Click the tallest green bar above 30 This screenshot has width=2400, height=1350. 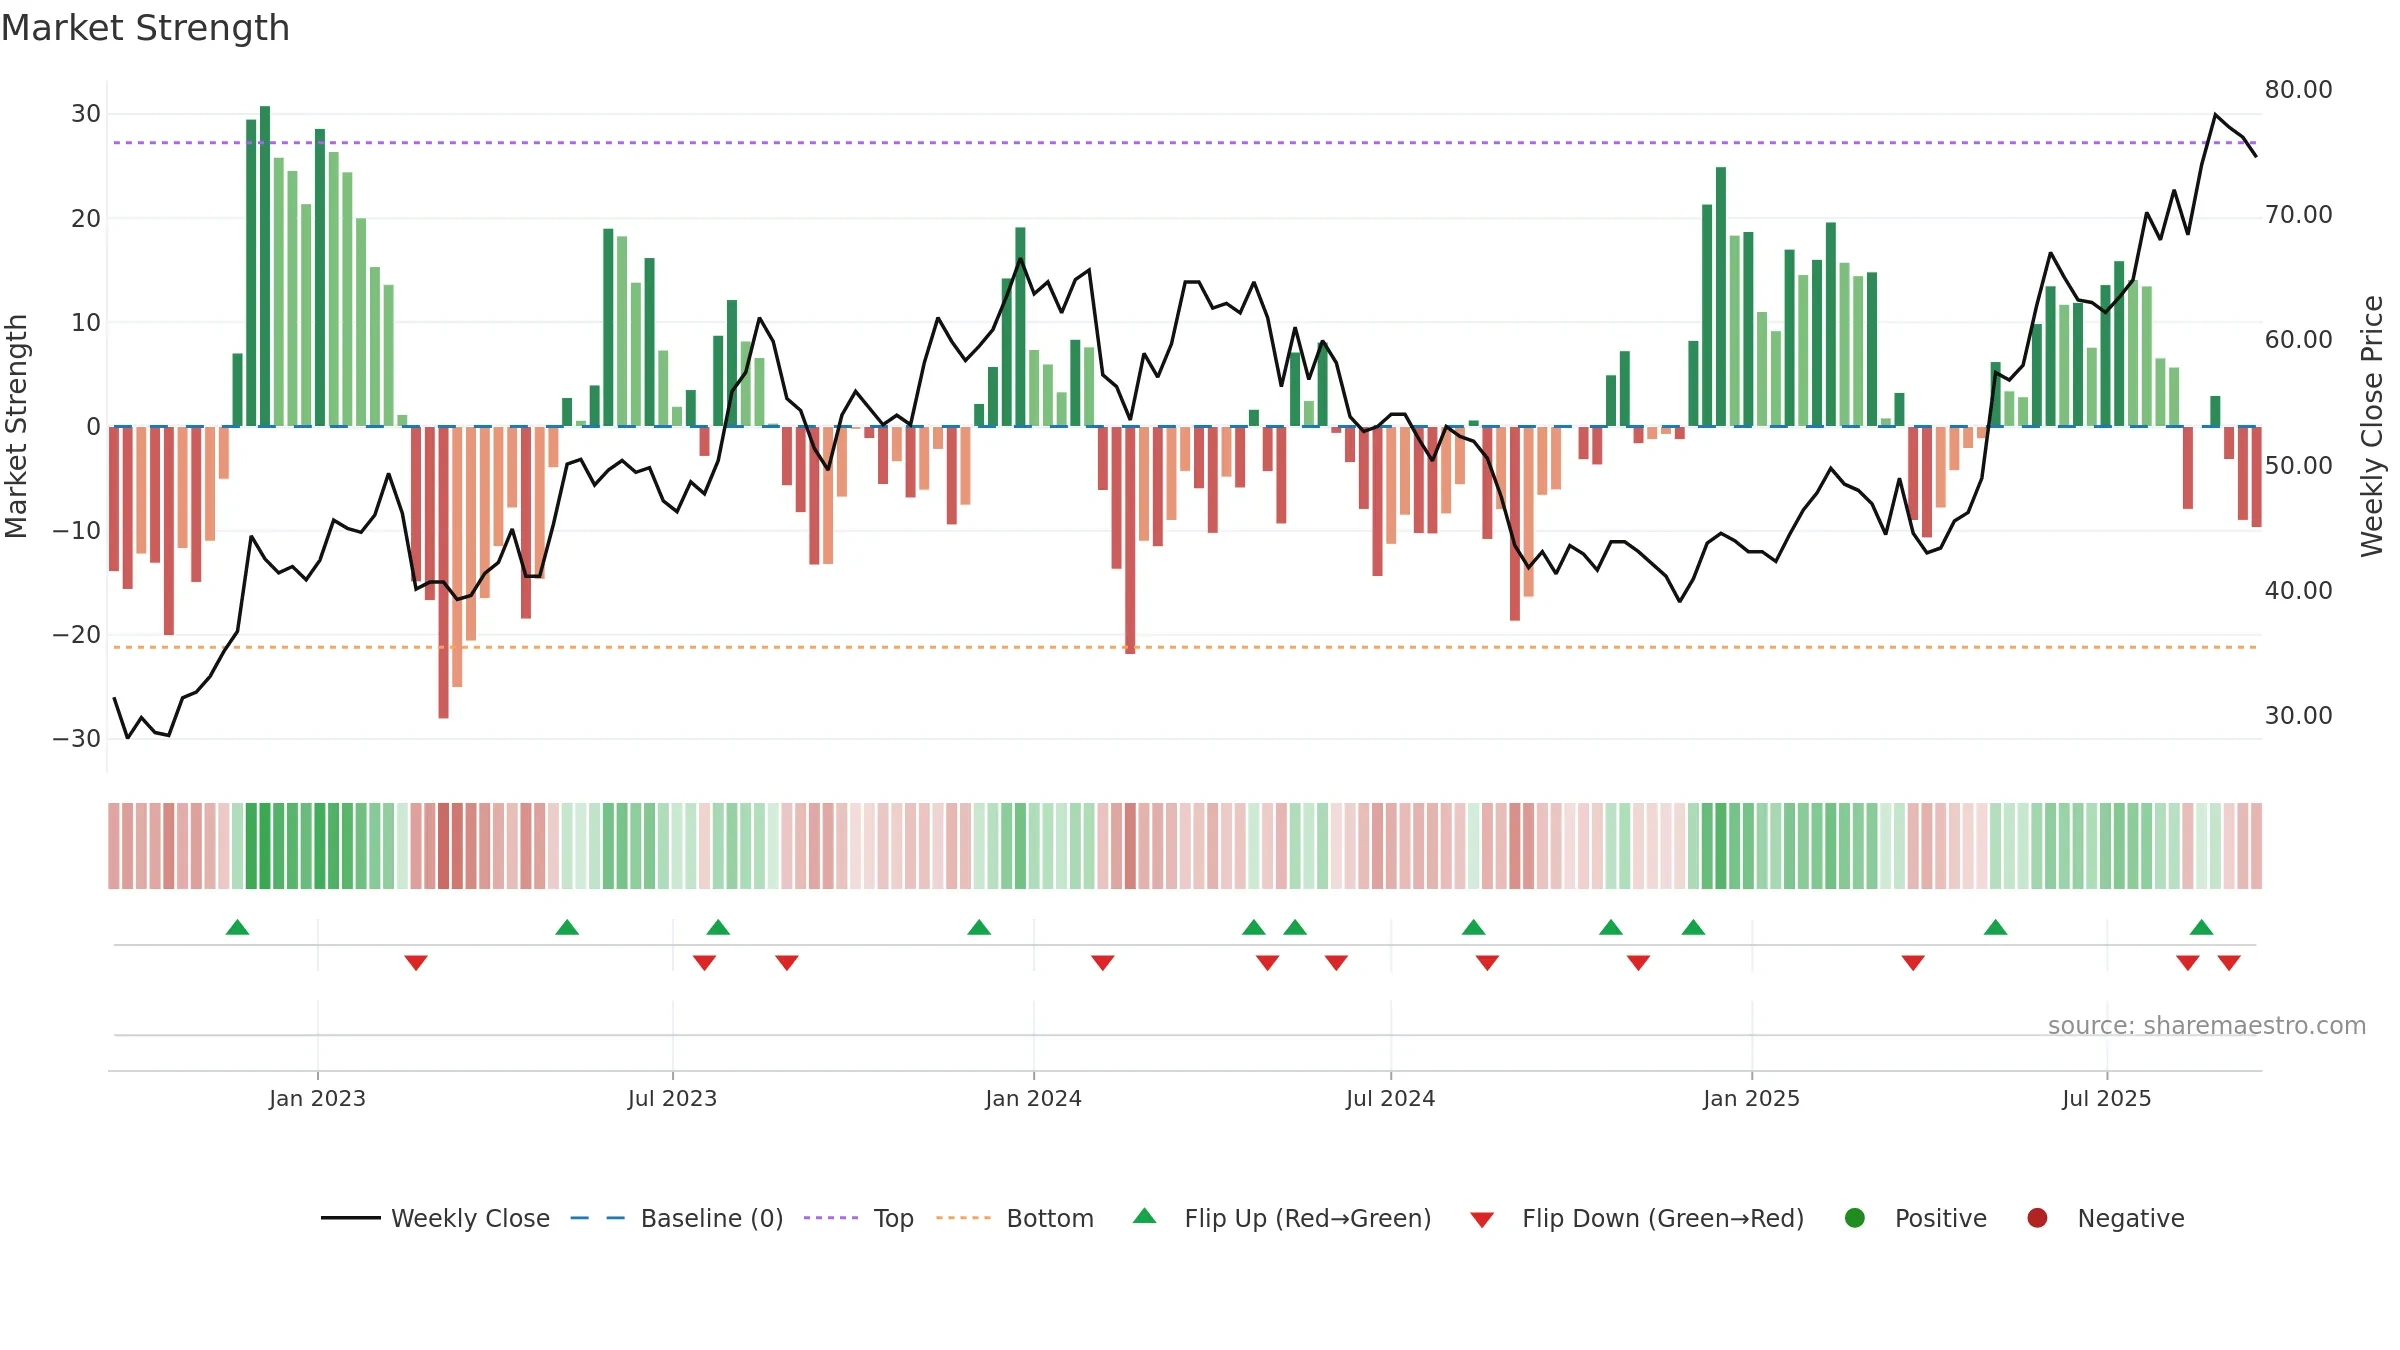pyautogui.click(x=265, y=266)
